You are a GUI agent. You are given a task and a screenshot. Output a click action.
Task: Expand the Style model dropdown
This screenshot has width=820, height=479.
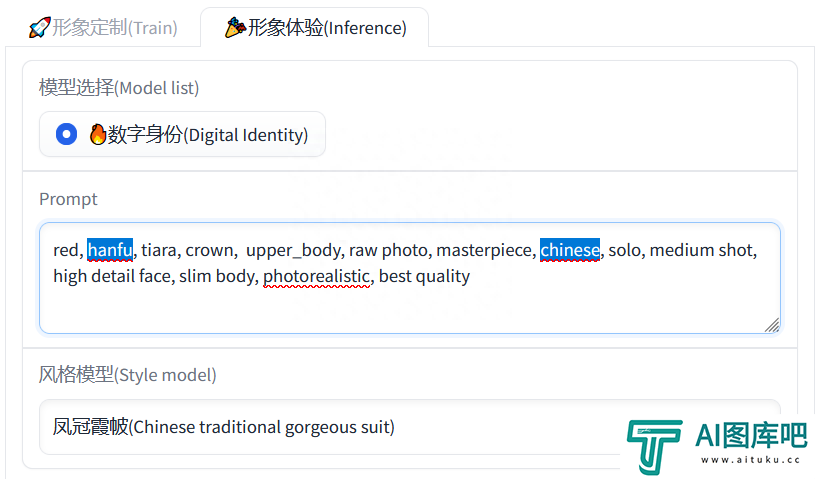(409, 427)
